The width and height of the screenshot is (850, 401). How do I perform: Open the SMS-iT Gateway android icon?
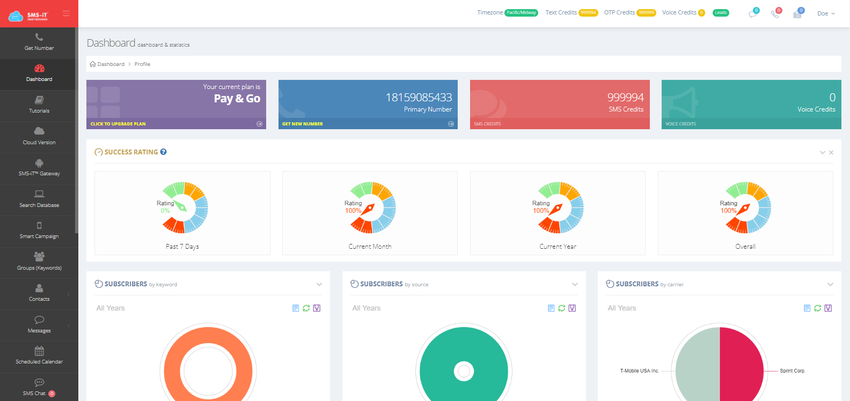(39, 163)
